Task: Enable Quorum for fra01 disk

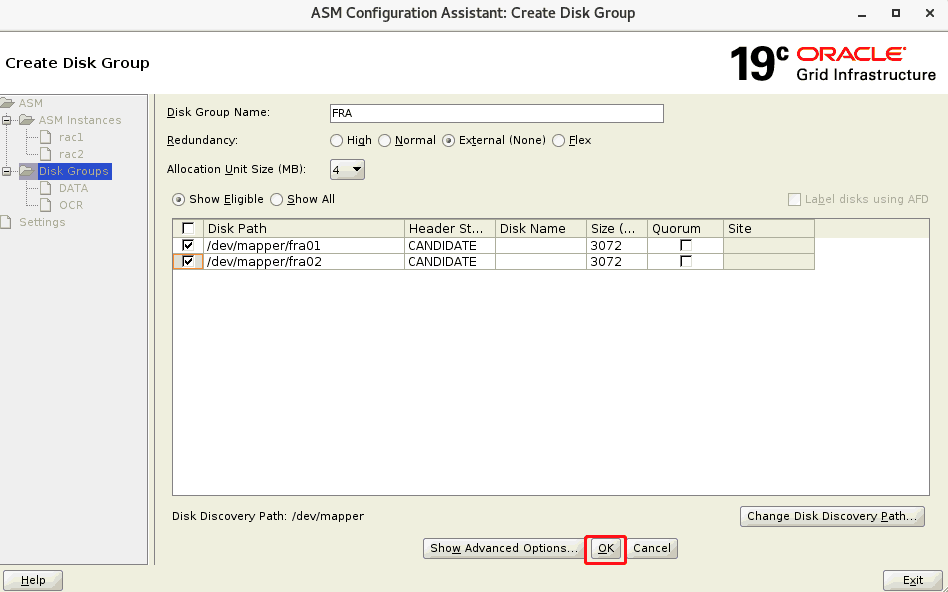Action: click(686, 246)
